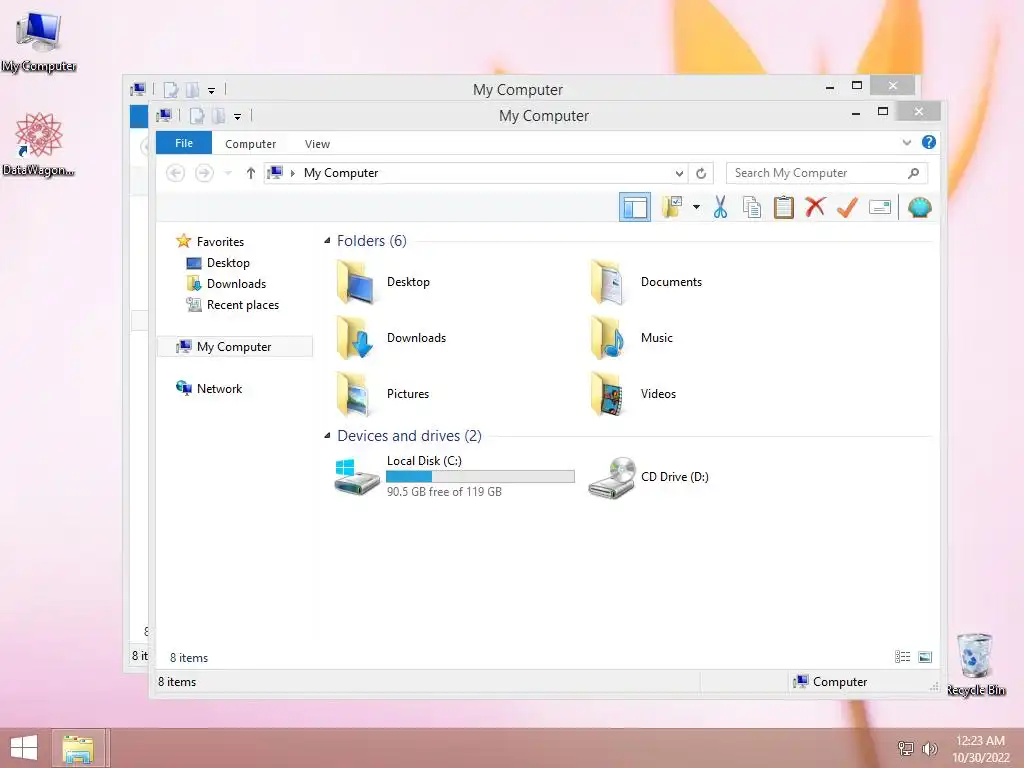Switch to large icons view in status bar
Image resolution: width=1024 pixels, height=768 pixels.
pyautogui.click(x=925, y=657)
